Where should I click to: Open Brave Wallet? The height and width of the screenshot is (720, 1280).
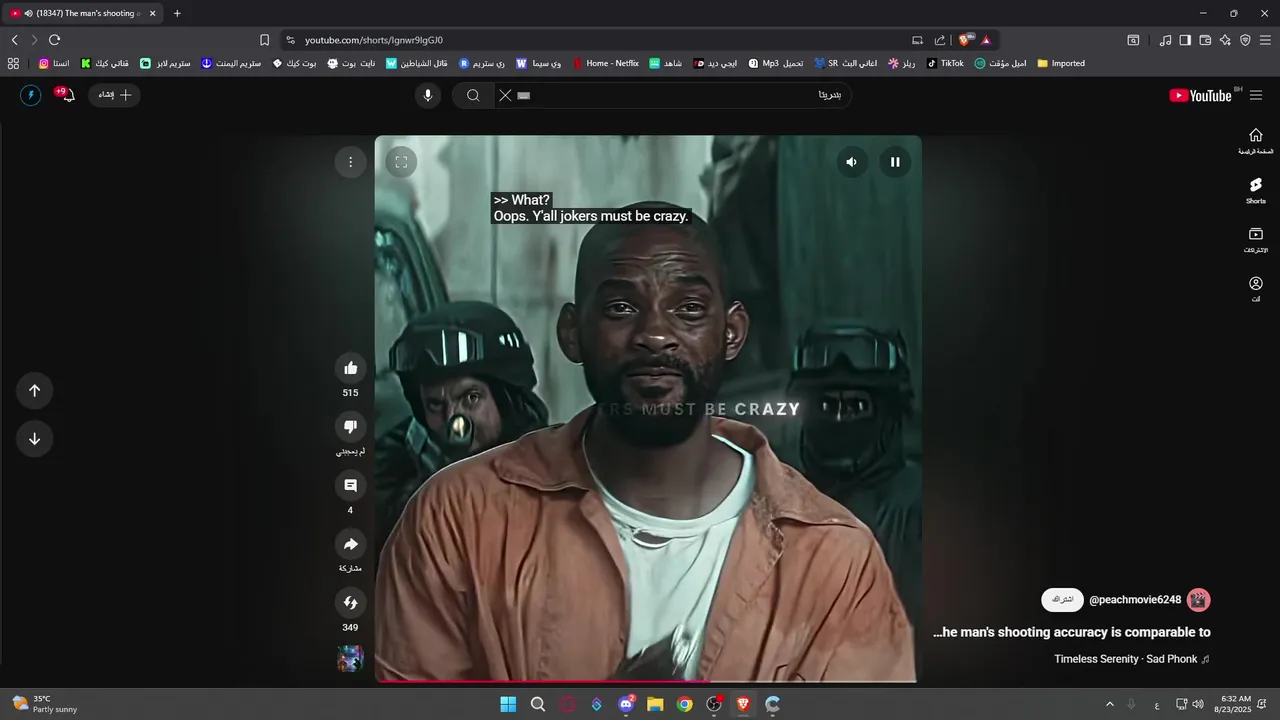point(1205,40)
